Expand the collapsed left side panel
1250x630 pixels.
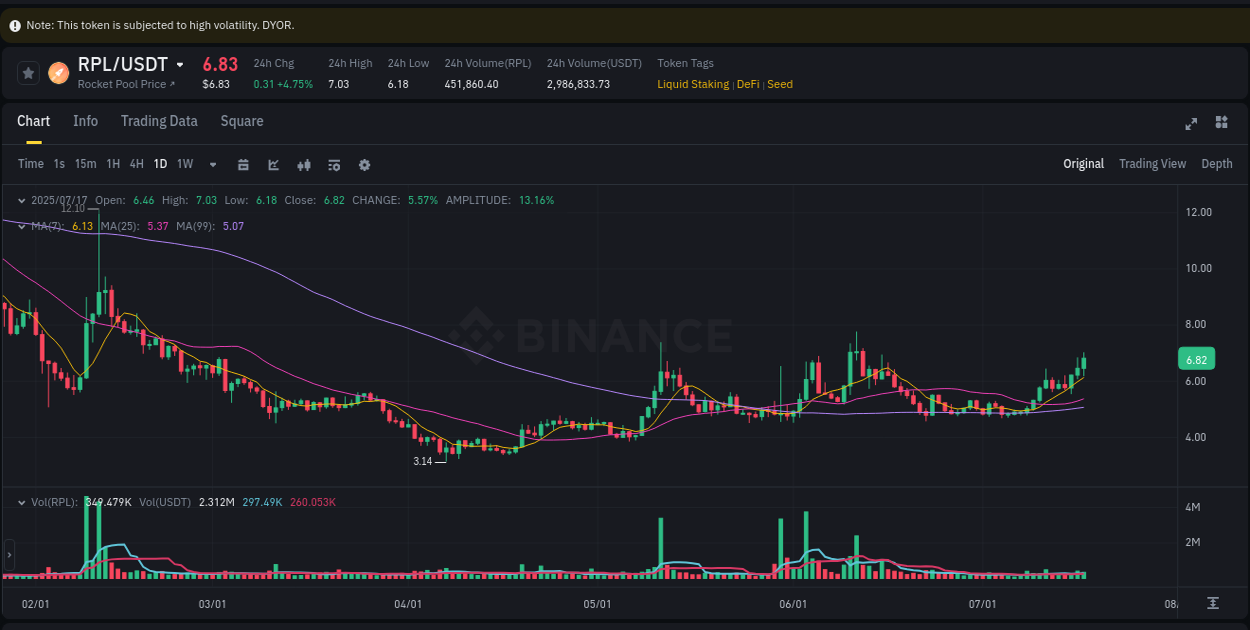8,553
